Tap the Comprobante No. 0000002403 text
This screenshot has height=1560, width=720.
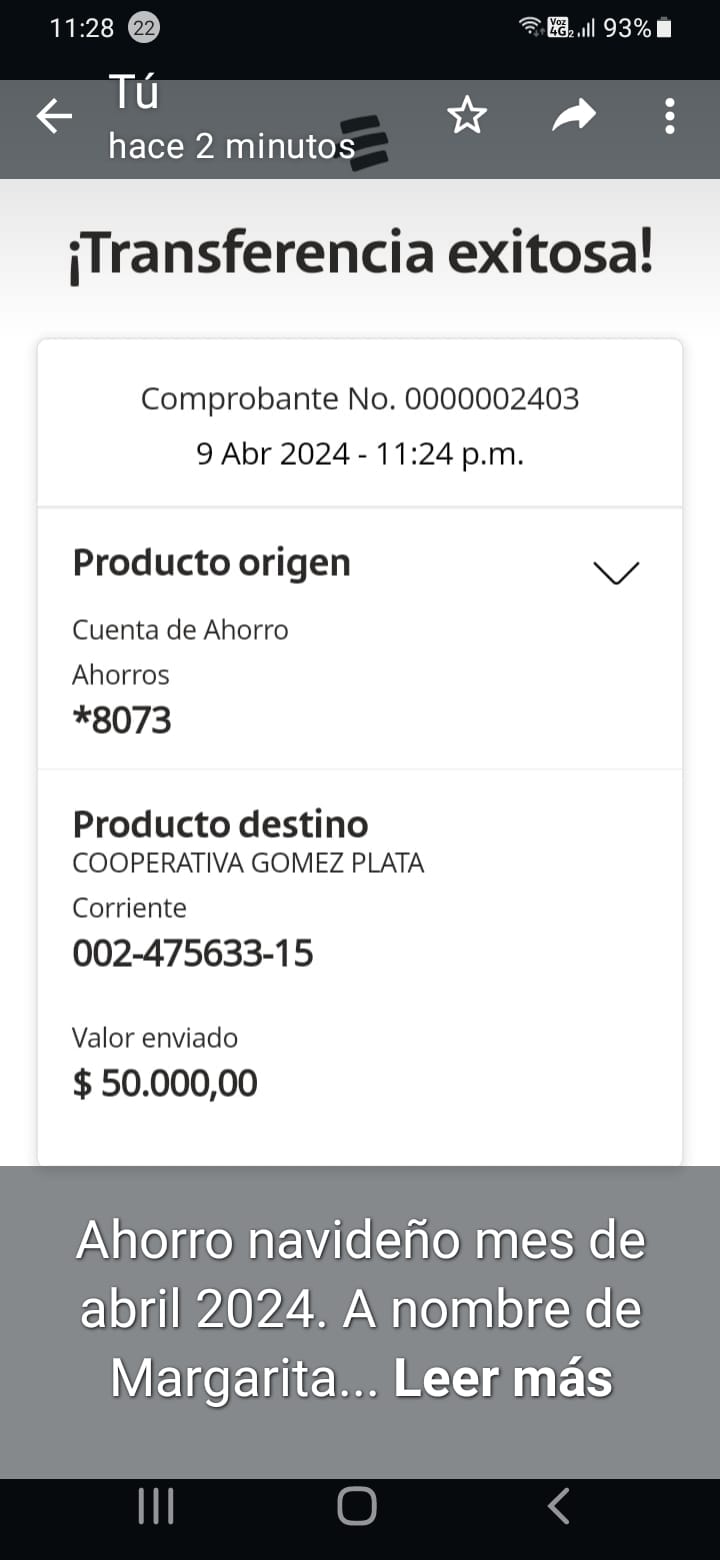coord(360,399)
